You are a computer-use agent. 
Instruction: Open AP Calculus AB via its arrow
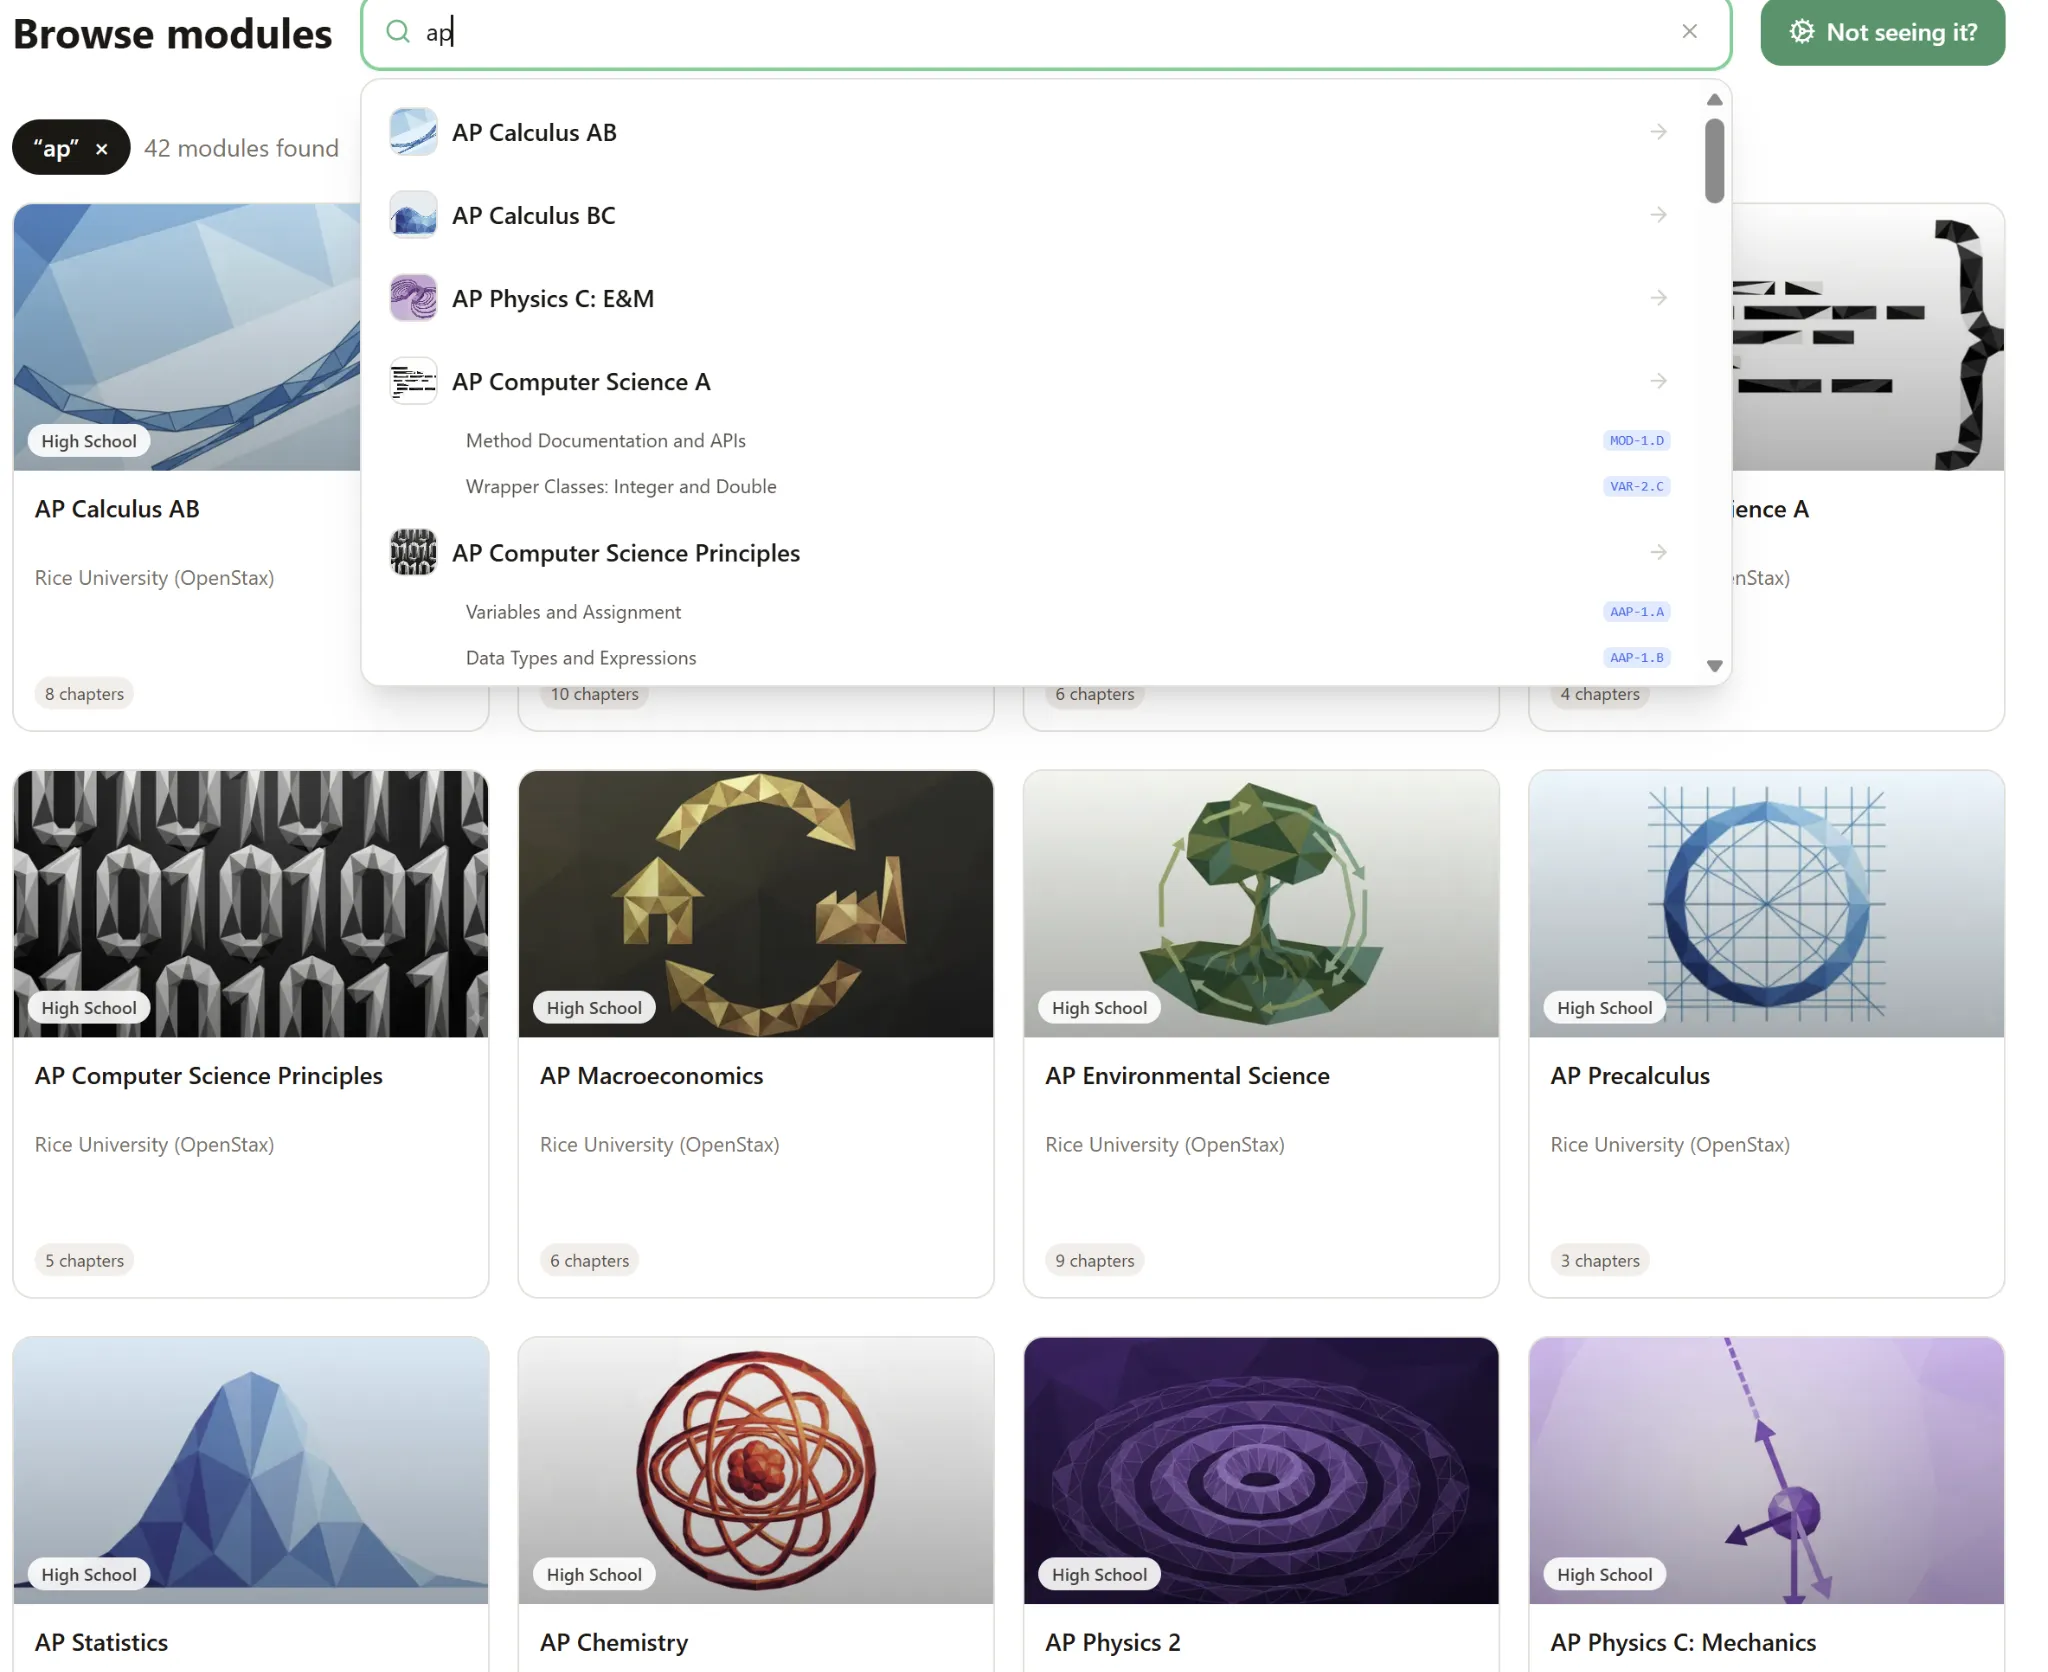(x=1657, y=131)
